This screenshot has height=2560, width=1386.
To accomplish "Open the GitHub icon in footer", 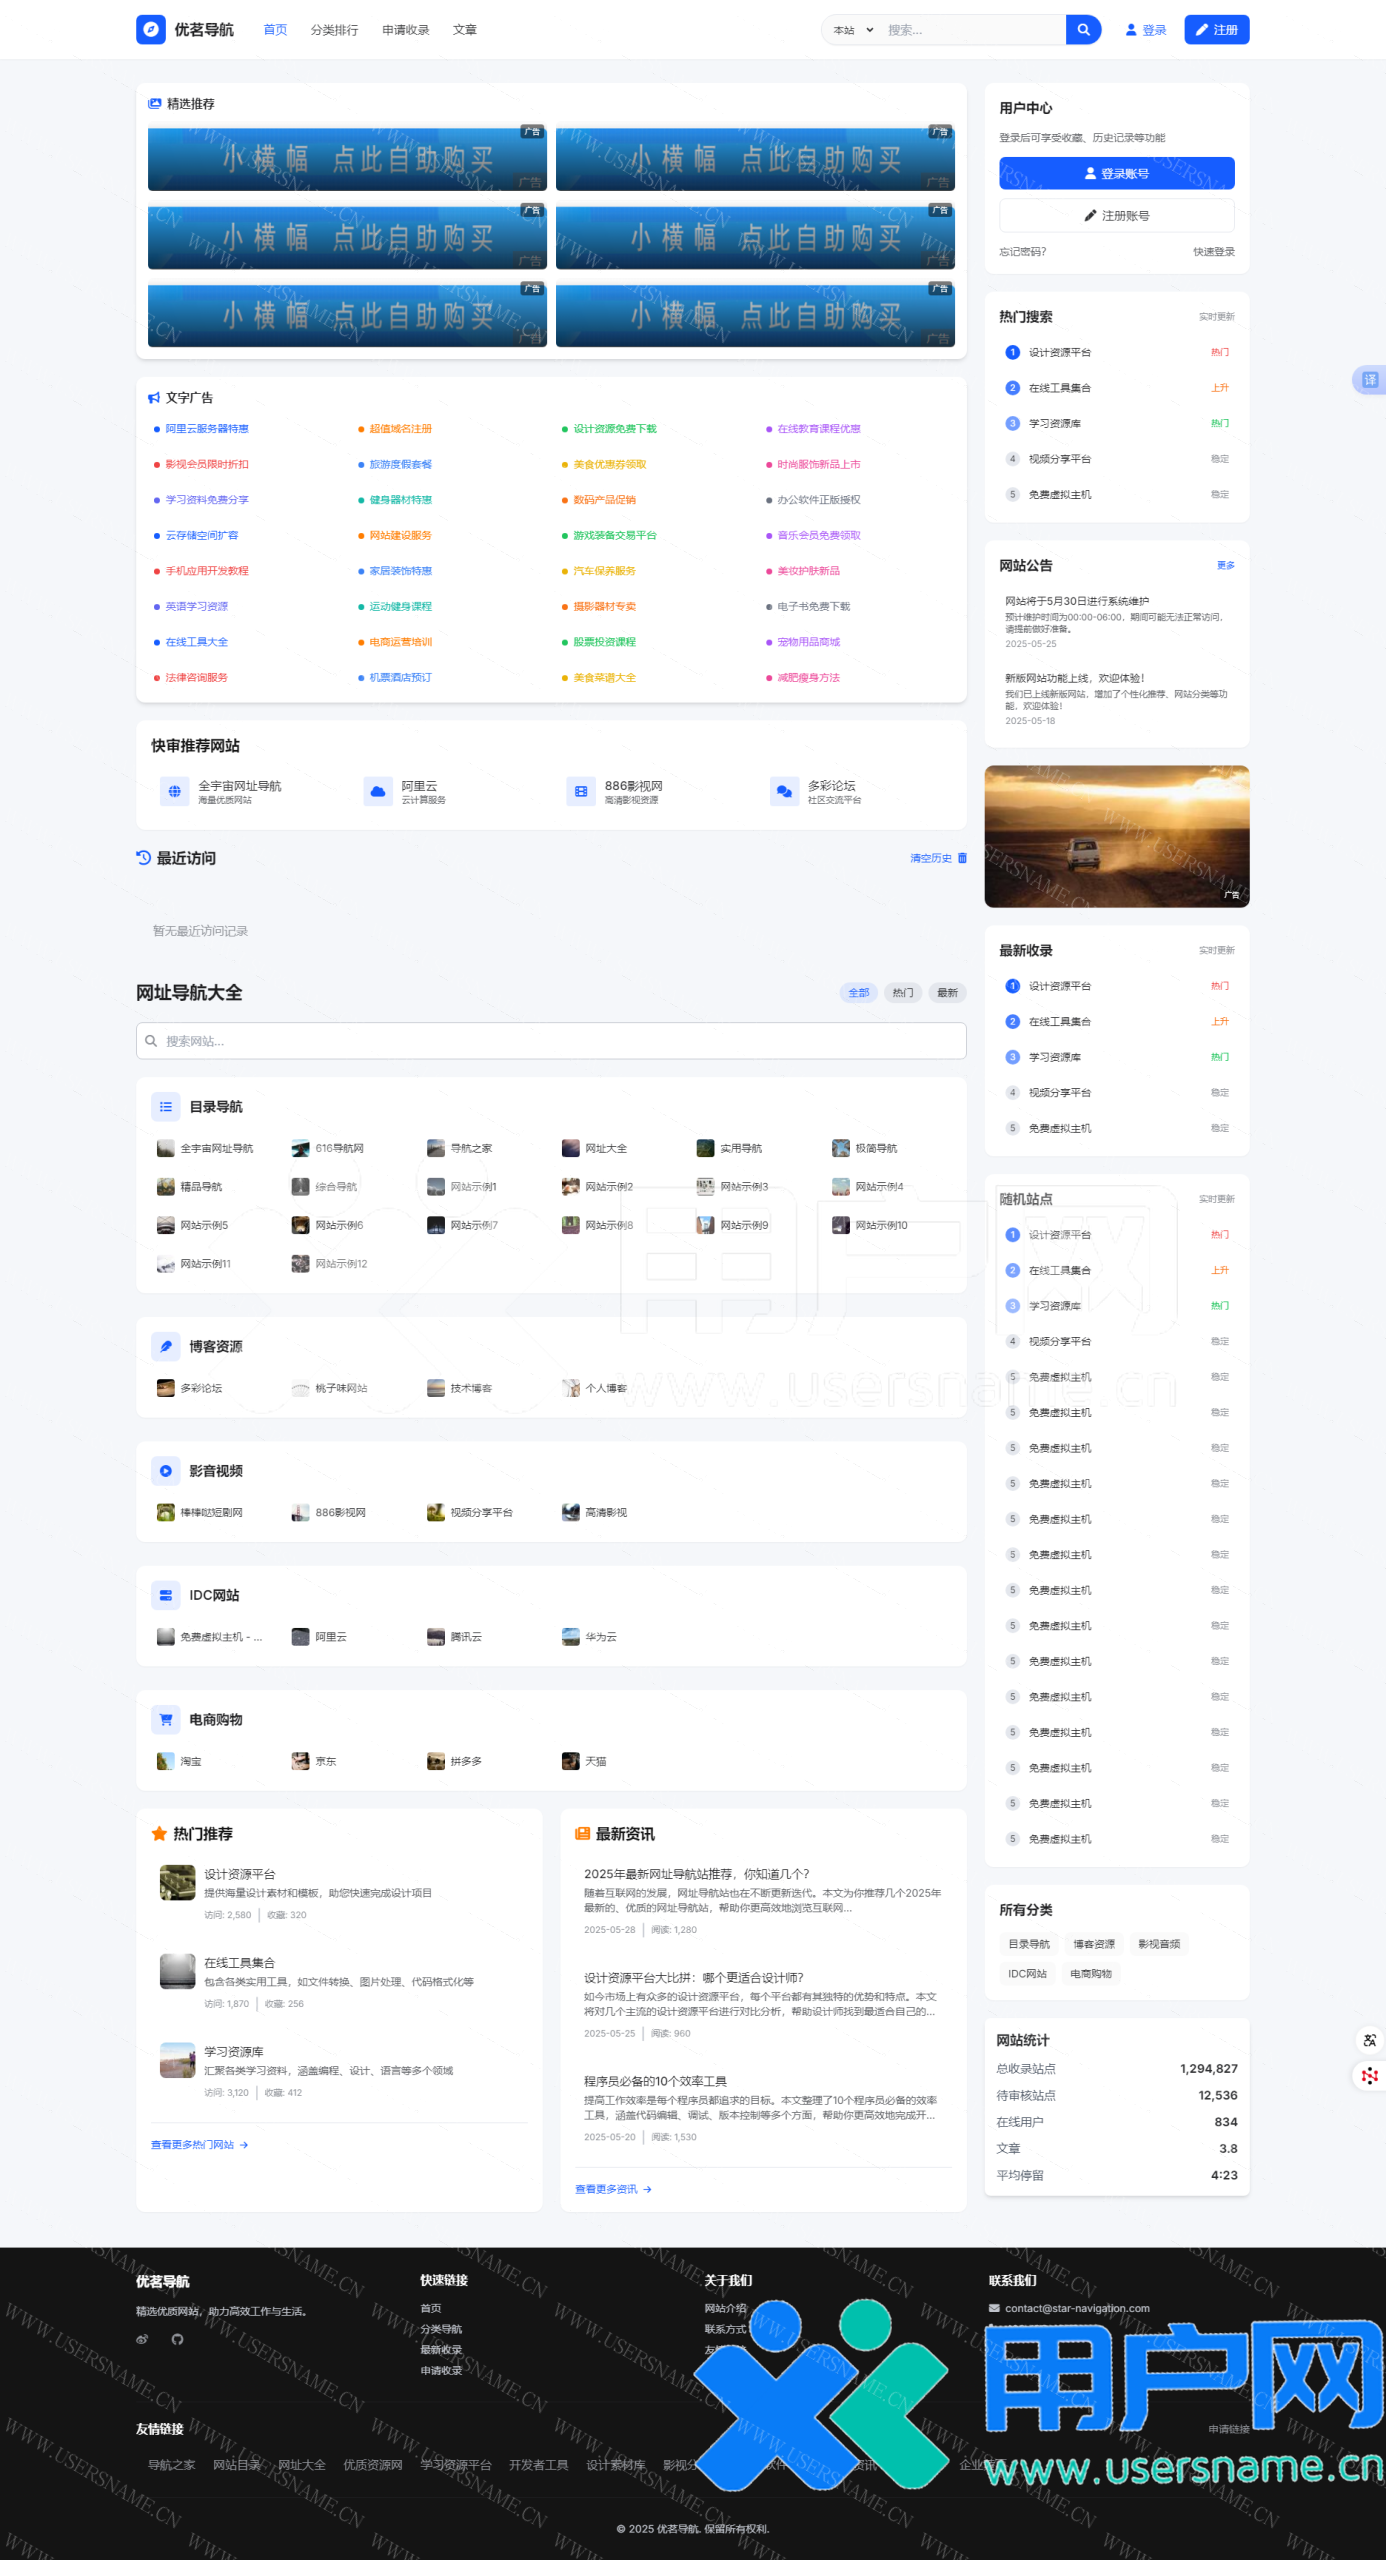I will click(178, 2339).
